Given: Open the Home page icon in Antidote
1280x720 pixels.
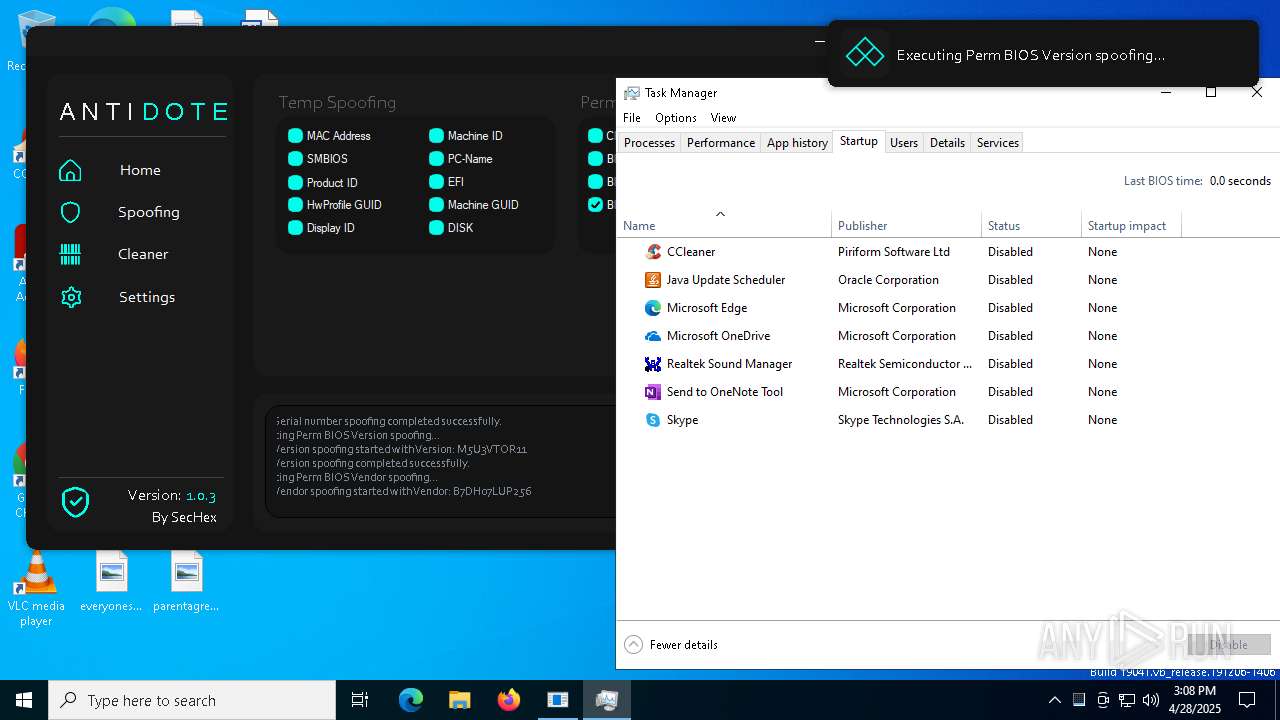Looking at the screenshot, I should coord(70,171).
